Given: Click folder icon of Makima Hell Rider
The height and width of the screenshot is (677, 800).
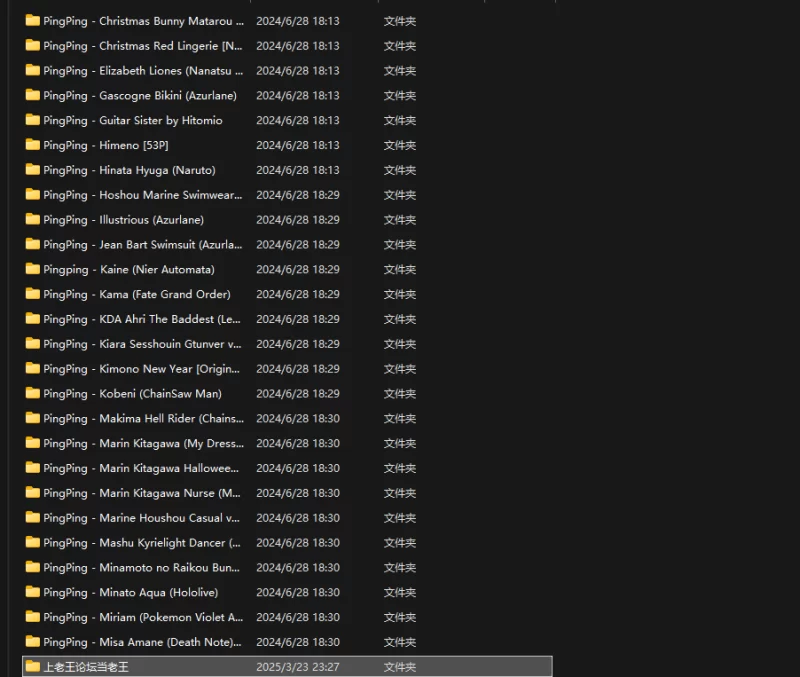Looking at the screenshot, I should pyautogui.click(x=33, y=418).
